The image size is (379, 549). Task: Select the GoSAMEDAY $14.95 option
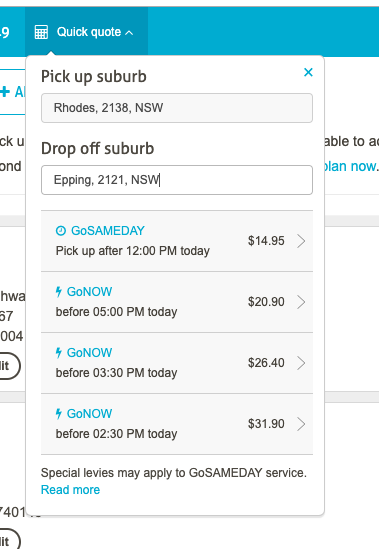[x=177, y=241]
